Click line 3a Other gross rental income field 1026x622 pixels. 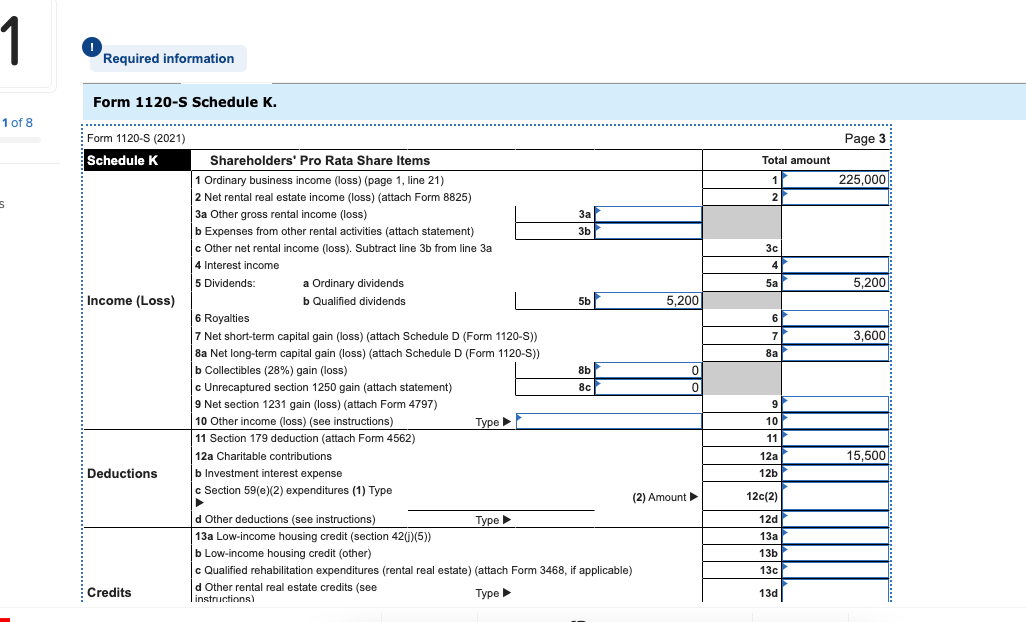(x=650, y=213)
